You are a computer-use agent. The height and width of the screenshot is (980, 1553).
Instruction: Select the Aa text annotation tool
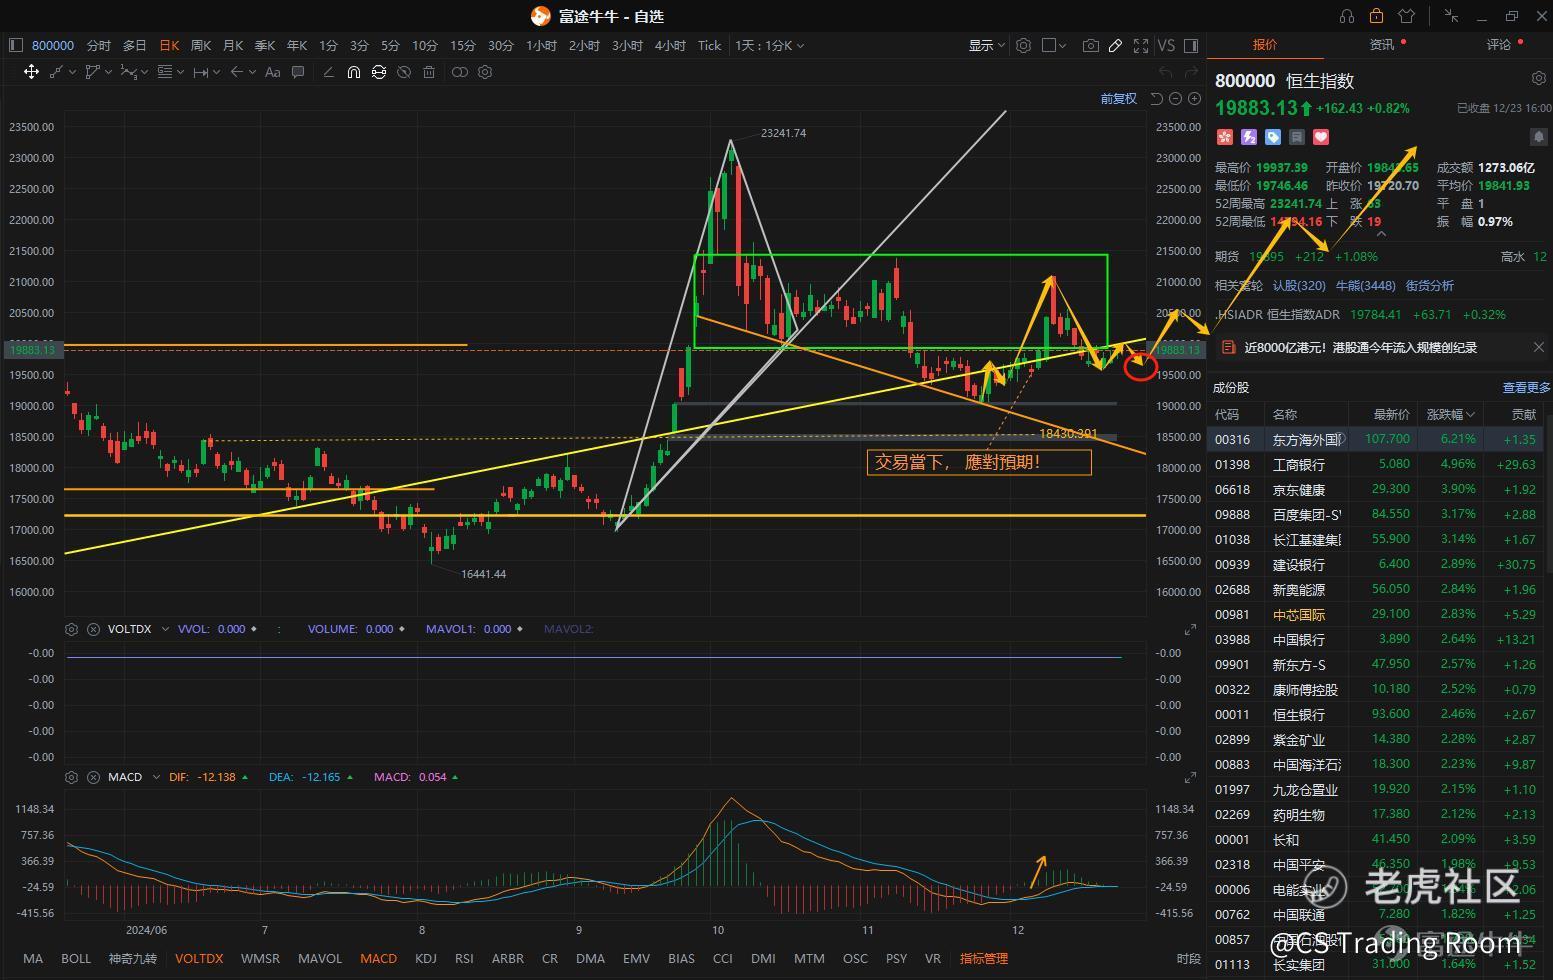tap(273, 72)
